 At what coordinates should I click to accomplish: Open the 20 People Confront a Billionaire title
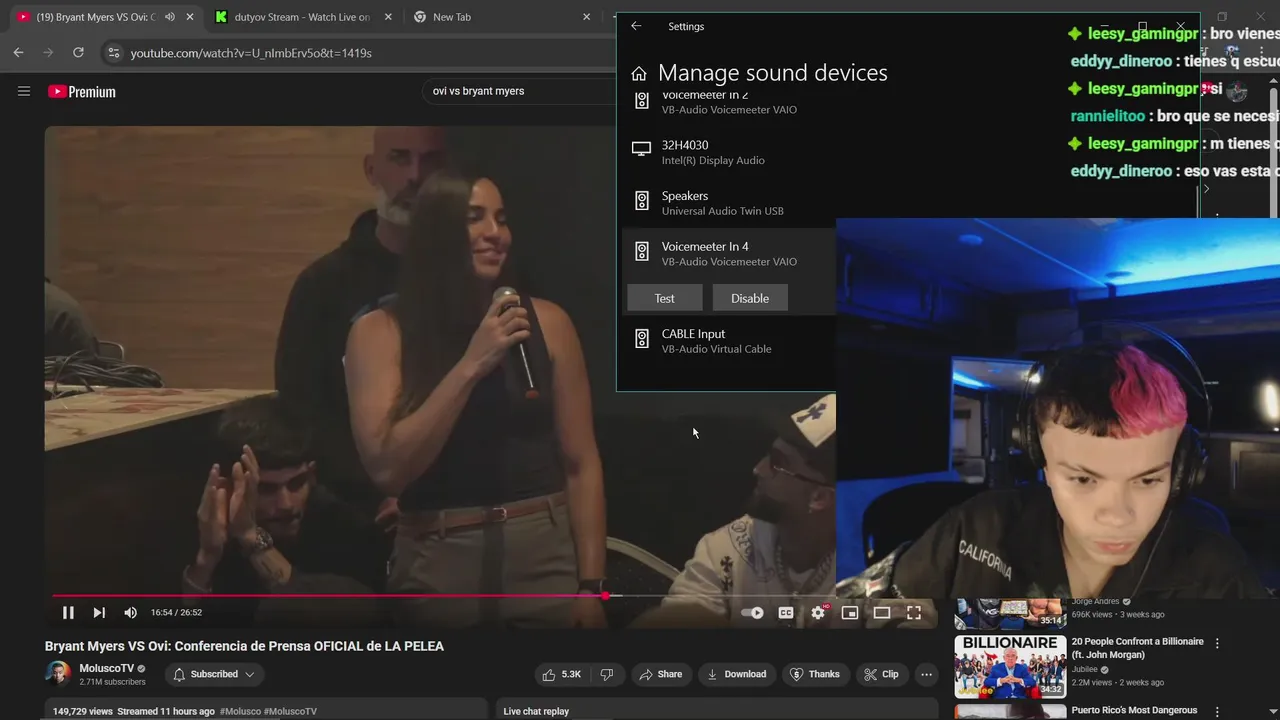coord(1137,648)
